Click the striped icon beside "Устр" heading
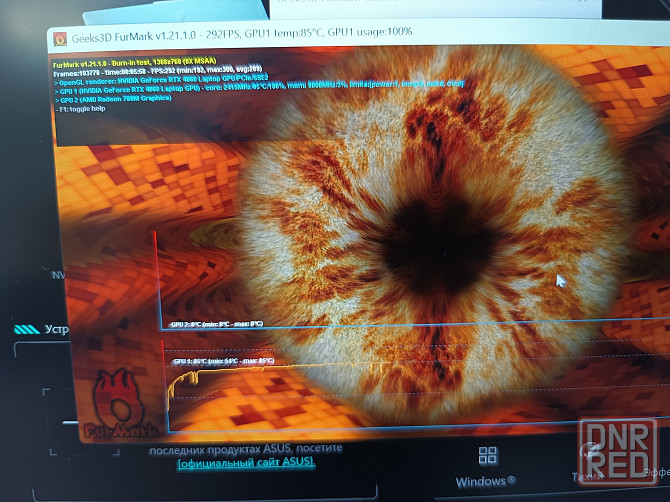670x502 pixels. coord(27,329)
